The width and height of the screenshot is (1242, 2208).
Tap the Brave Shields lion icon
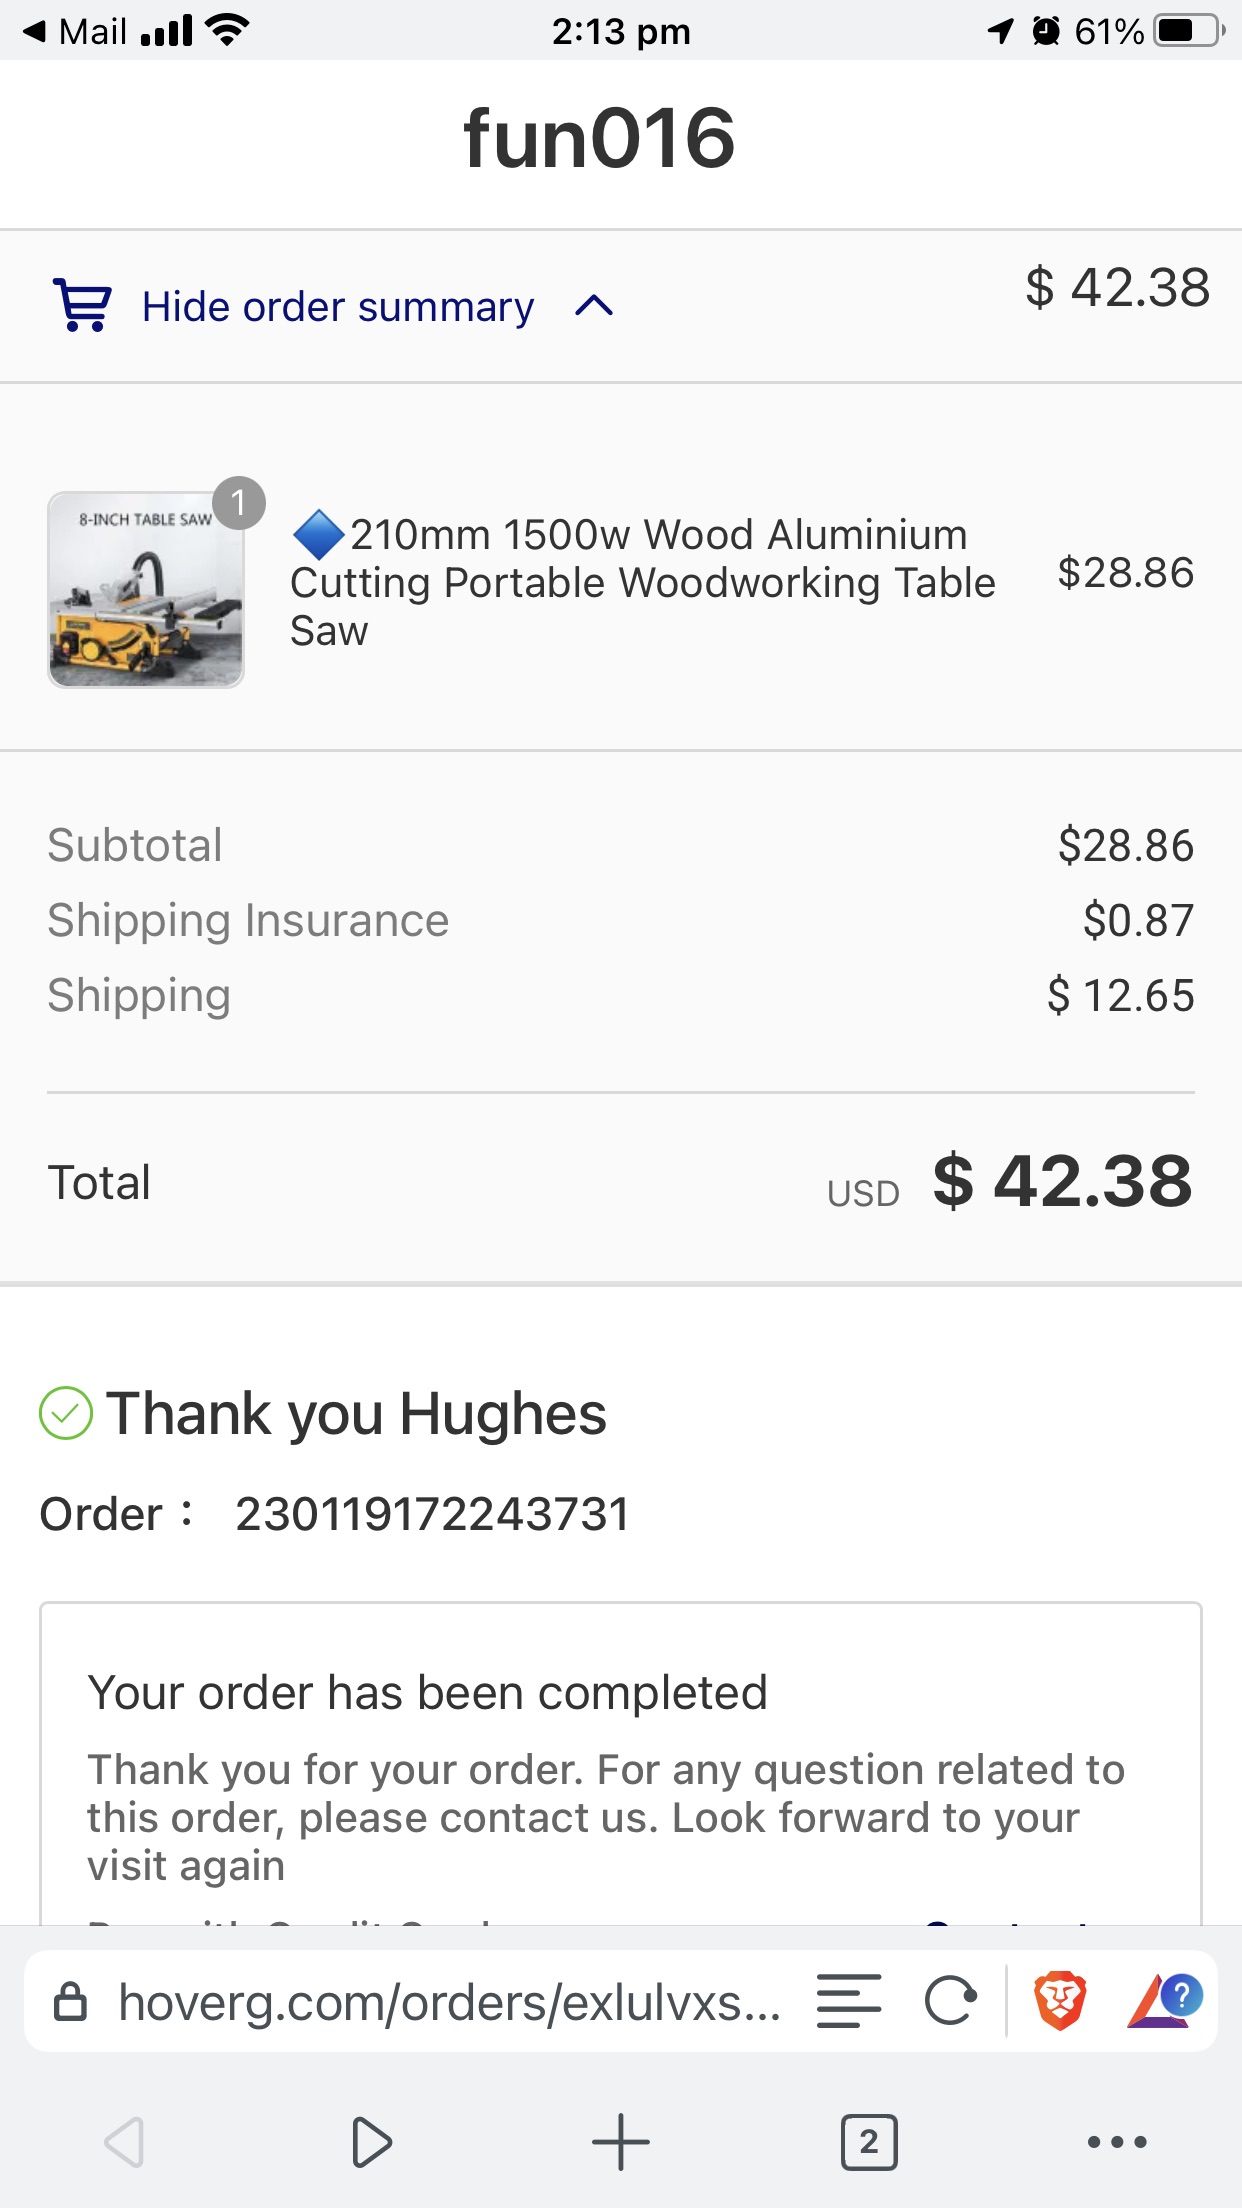click(x=1060, y=2001)
